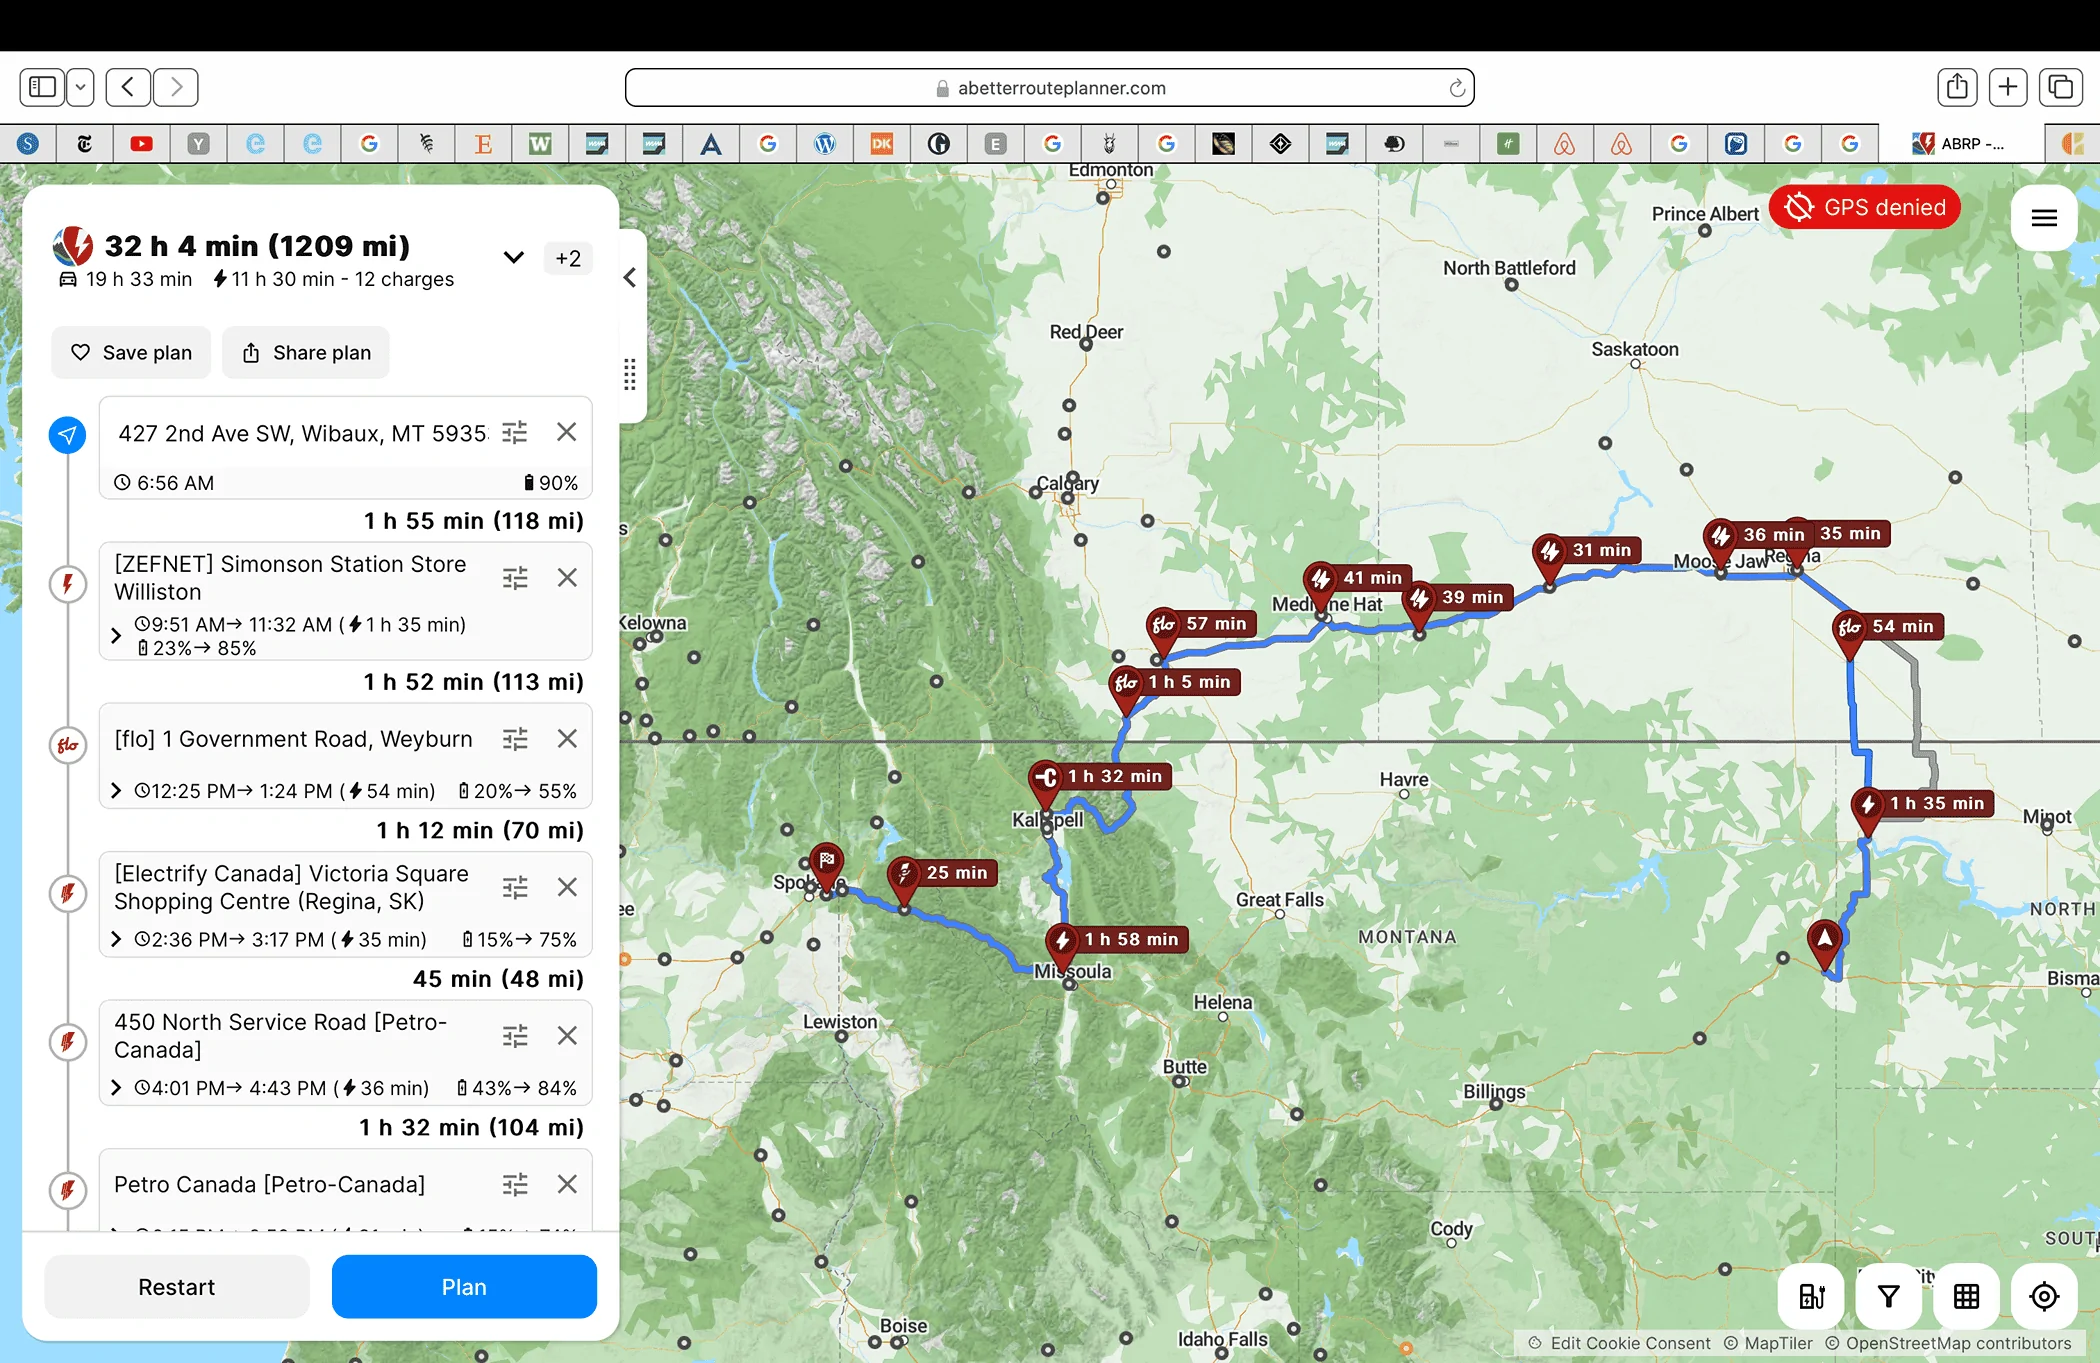
Task: Open settings for the Petro Canada stop
Action: [x=514, y=1185]
